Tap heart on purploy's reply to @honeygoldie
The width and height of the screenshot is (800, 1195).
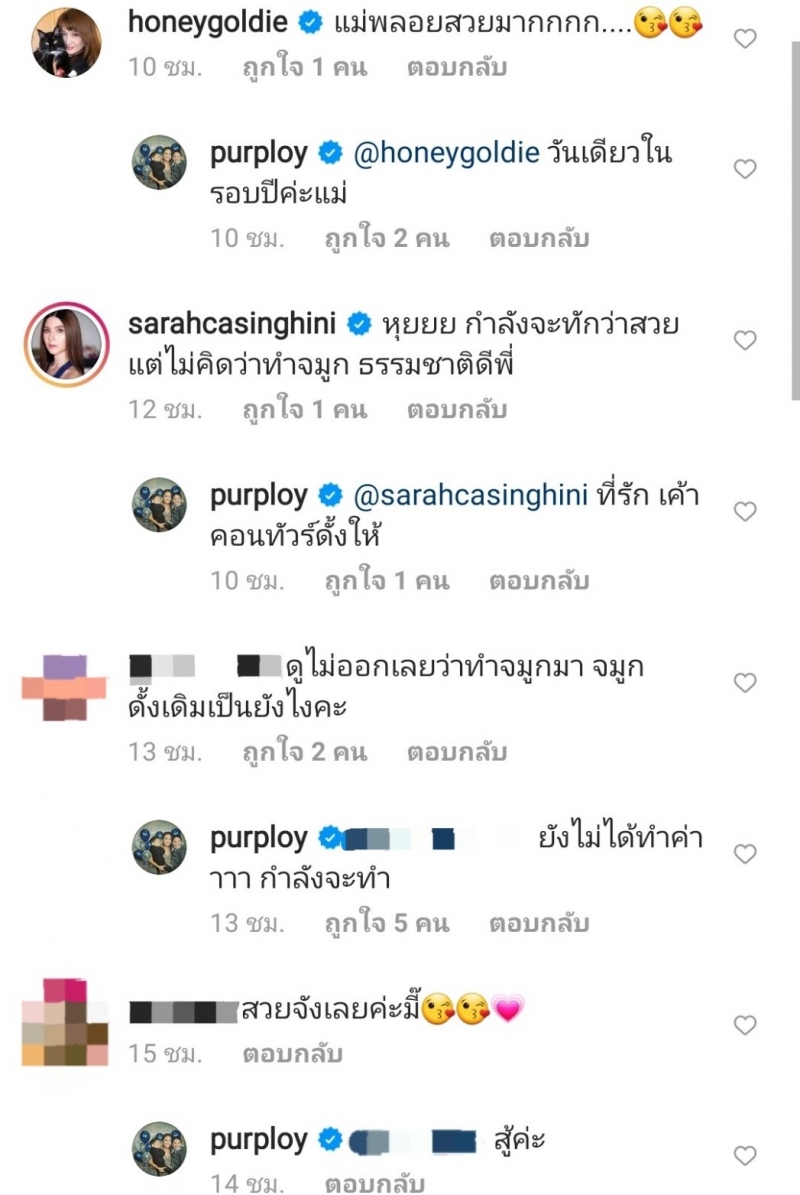[744, 168]
